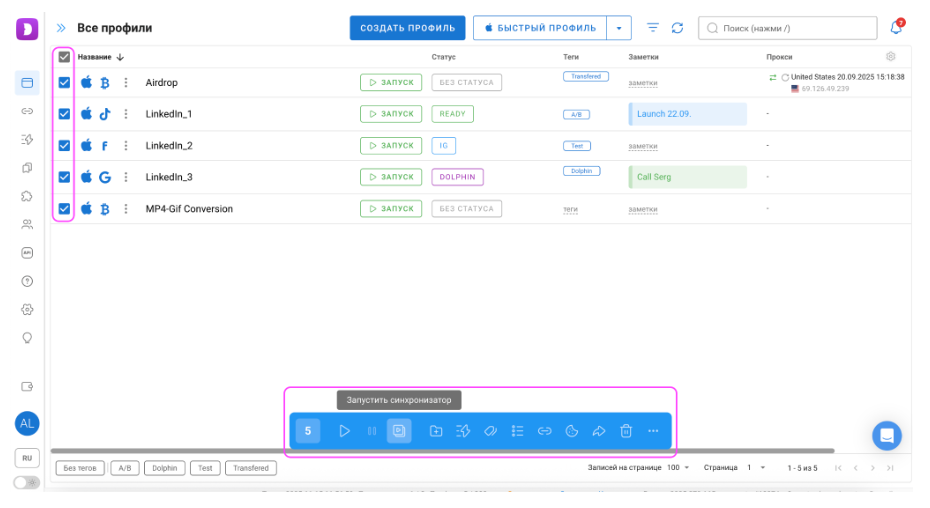Open the three-dot menu in bulk toolbar
930x508 pixels.
click(x=653, y=431)
